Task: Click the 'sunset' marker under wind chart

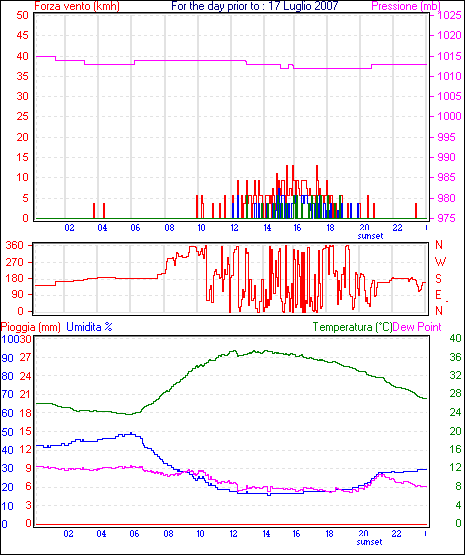Action: pyautogui.click(x=370, y=236)
